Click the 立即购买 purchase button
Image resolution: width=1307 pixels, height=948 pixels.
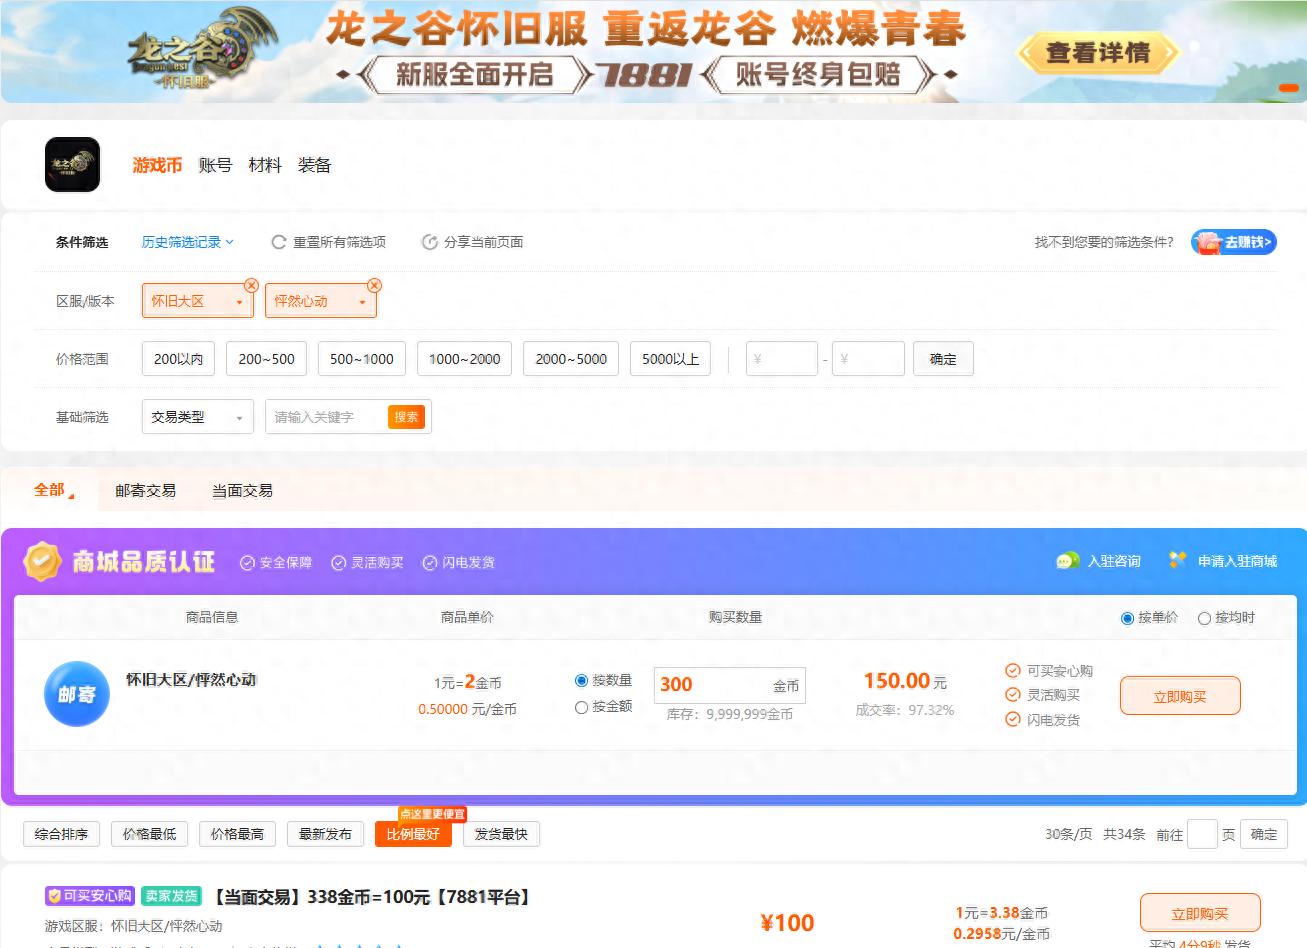point(1180,695)
